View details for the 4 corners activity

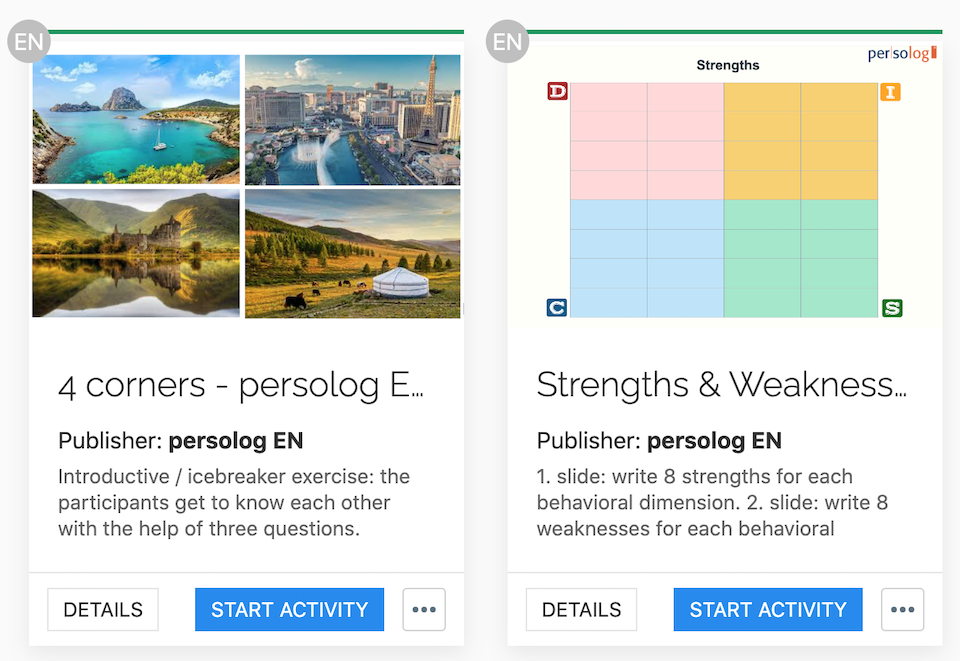(103, 610)
